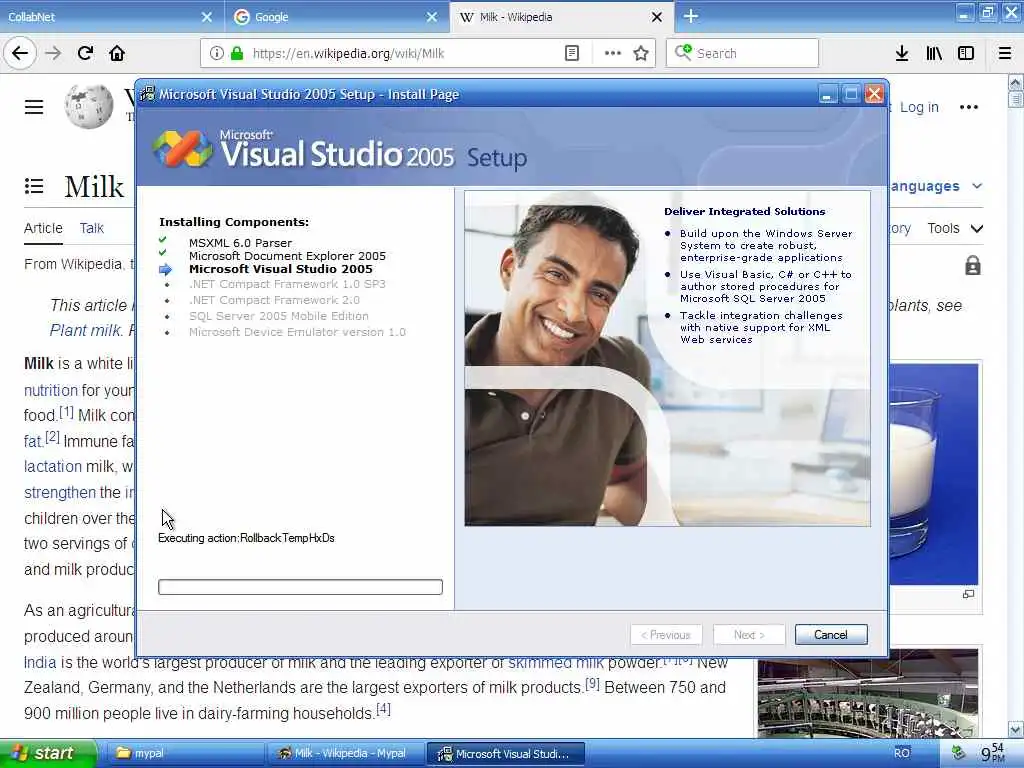Open the Windows start menu
This screenshot has width=1024, height=768.
(47, 753)
